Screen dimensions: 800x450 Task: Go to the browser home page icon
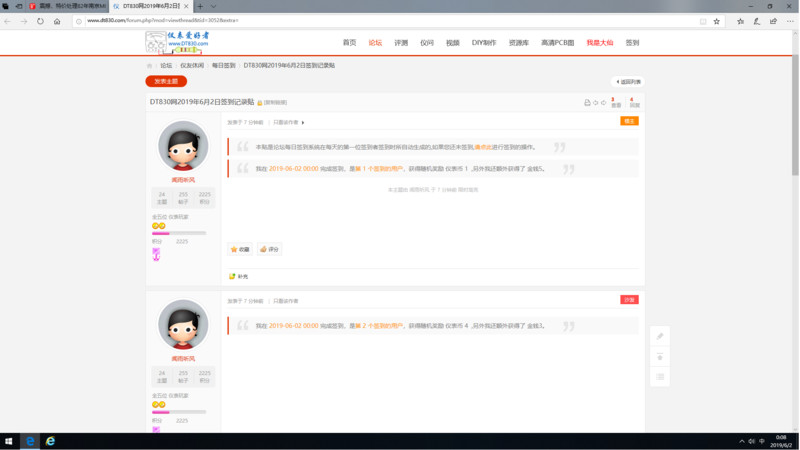coord(57,21)
